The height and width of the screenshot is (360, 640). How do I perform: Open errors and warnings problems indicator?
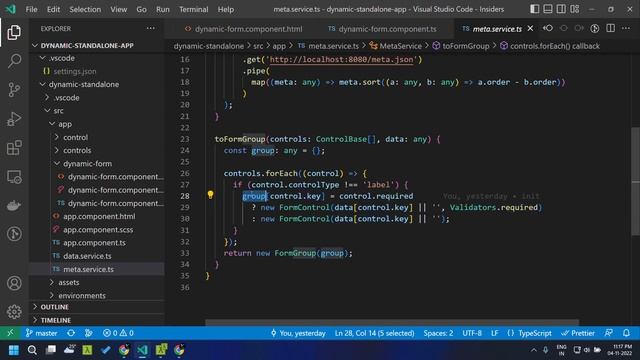coord(118,333)
